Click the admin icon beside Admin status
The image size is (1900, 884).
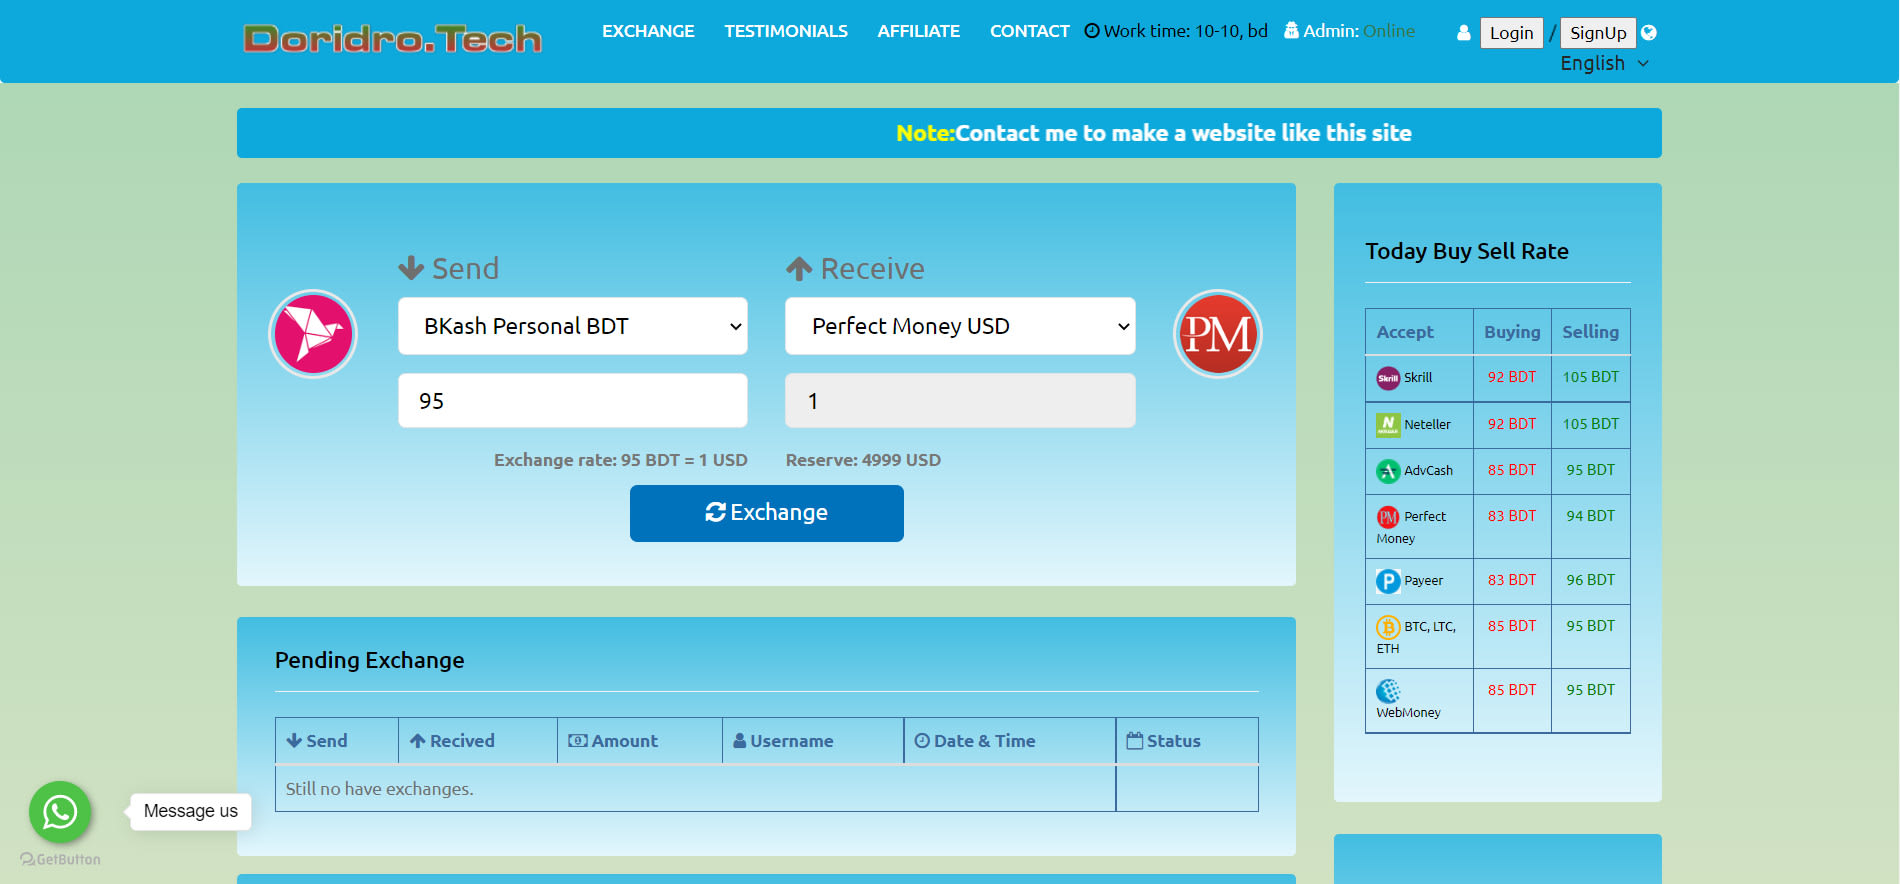pyautogui.click(x=1291, y=31)
